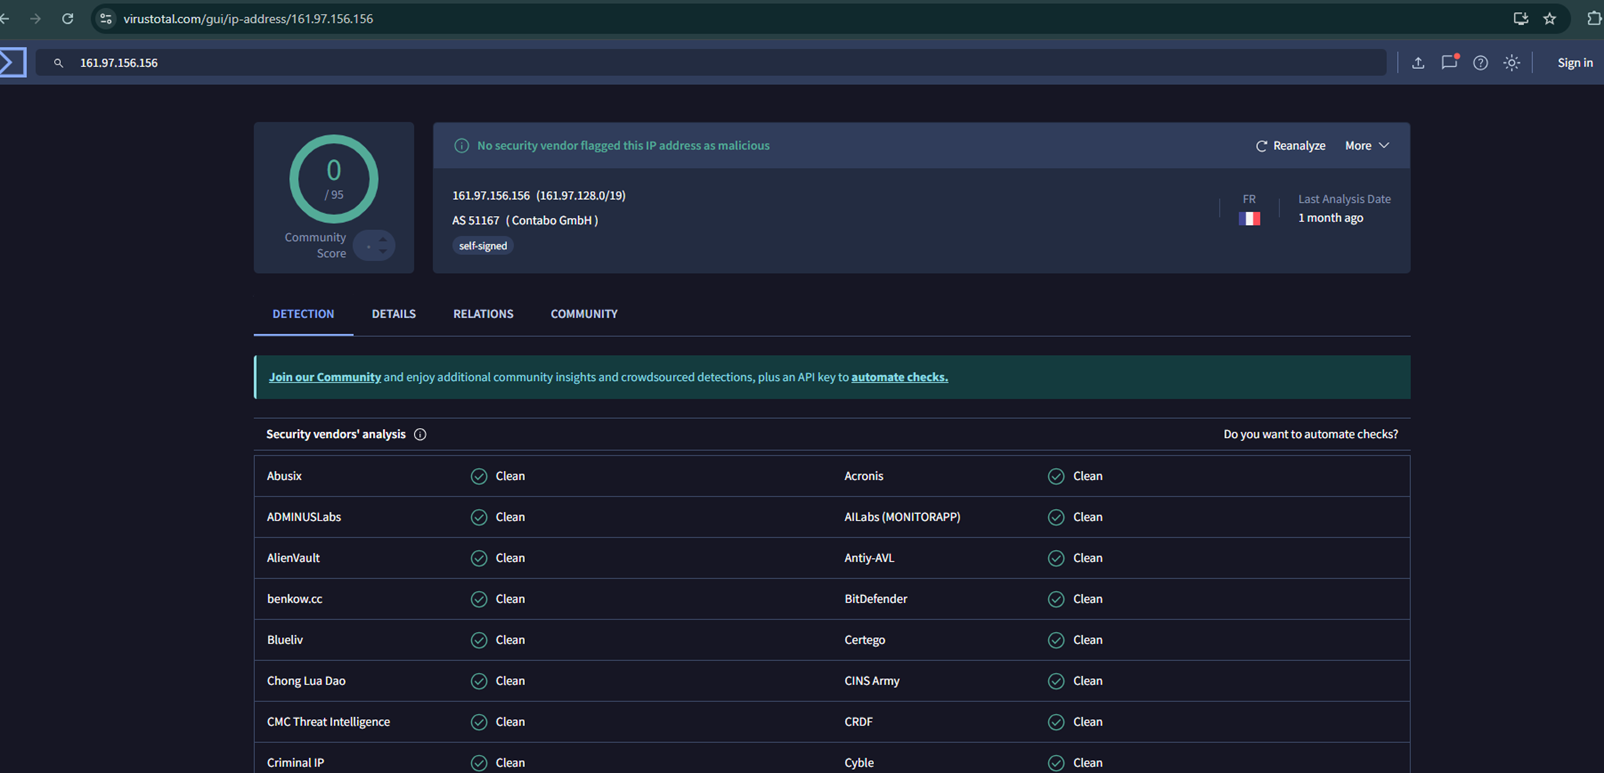Click the Criminal IP clean checkmark icon
Viewport: 1604px width, 773px height.
[479, 763]
